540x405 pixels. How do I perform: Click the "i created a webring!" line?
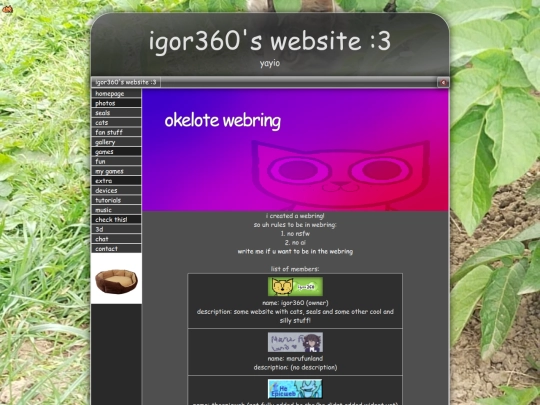[x=295, y=216]
